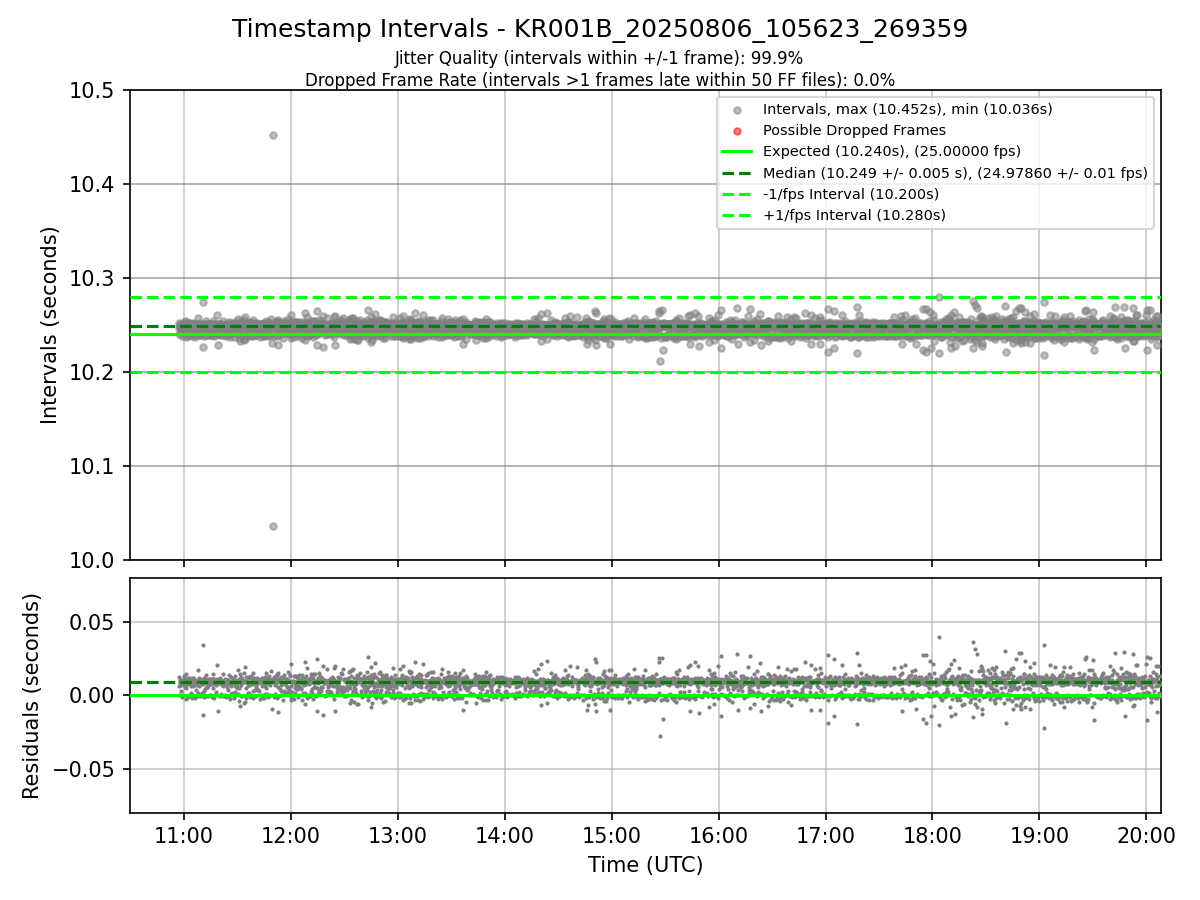Screen dimensions: 1200x900
Task: Click legend entry starting 'Median (10.249 +/- 0.005 s)'
Action: [x=955, y=173]
